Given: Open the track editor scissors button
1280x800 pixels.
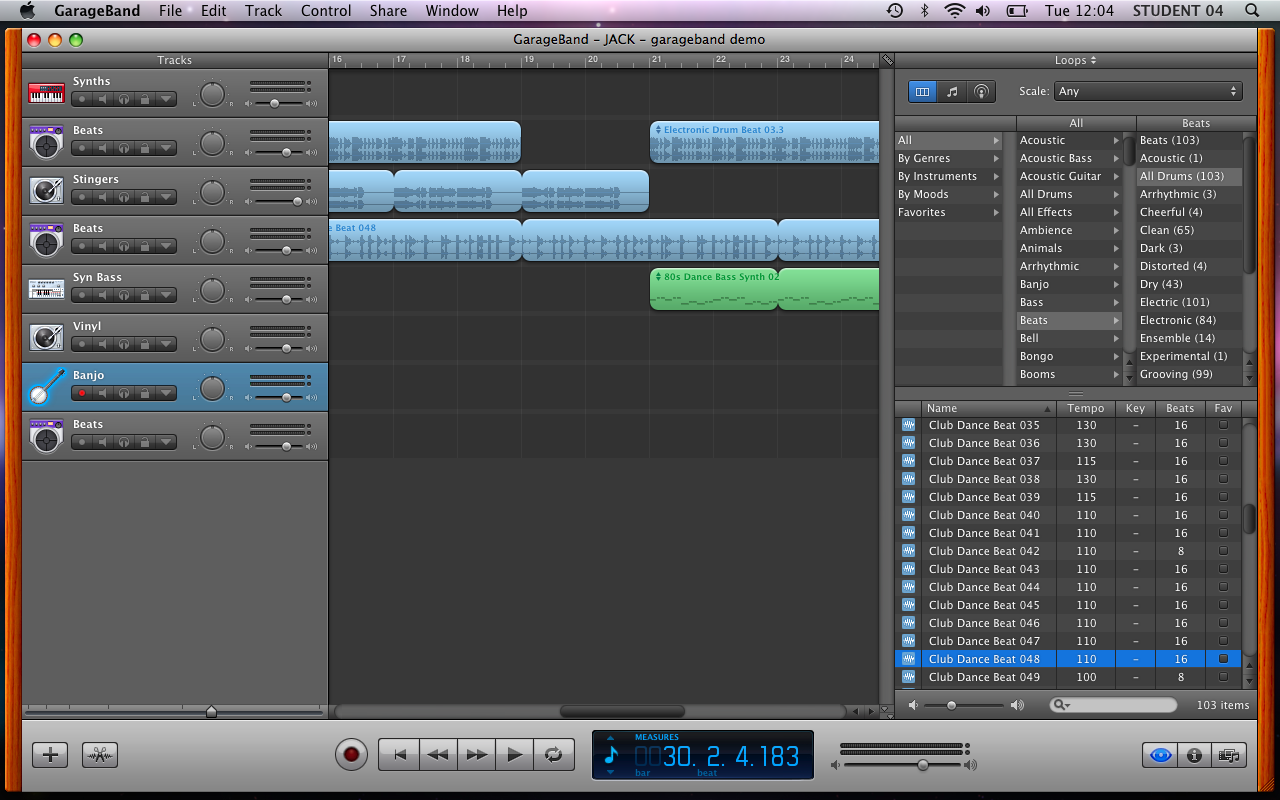Looking at the screenshot, I should coord(100,755).
